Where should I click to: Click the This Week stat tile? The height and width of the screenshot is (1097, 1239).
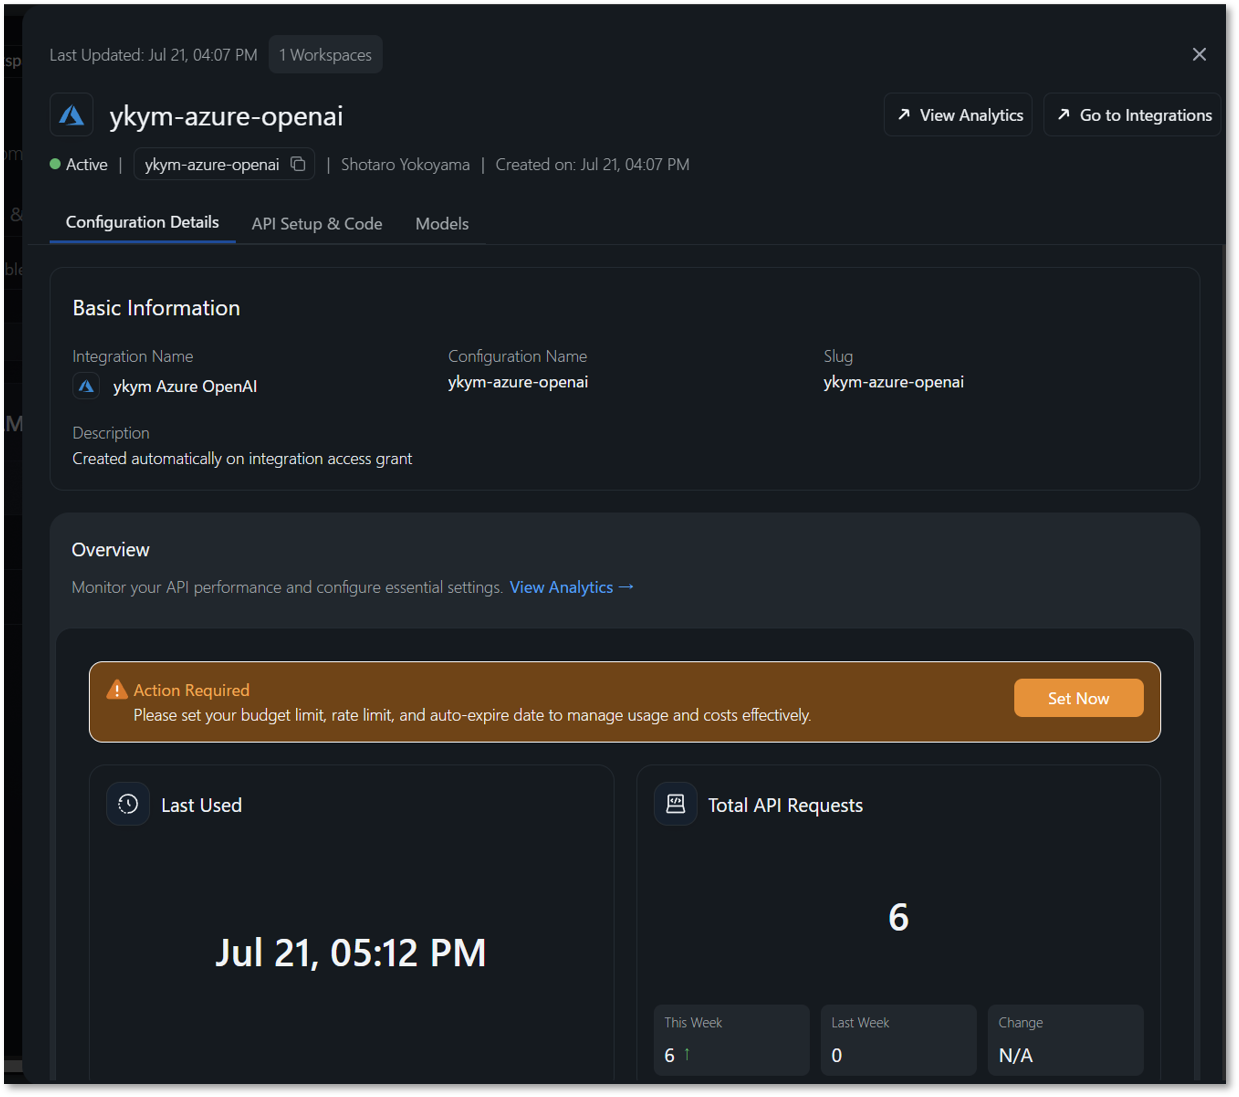(731, 1040)
